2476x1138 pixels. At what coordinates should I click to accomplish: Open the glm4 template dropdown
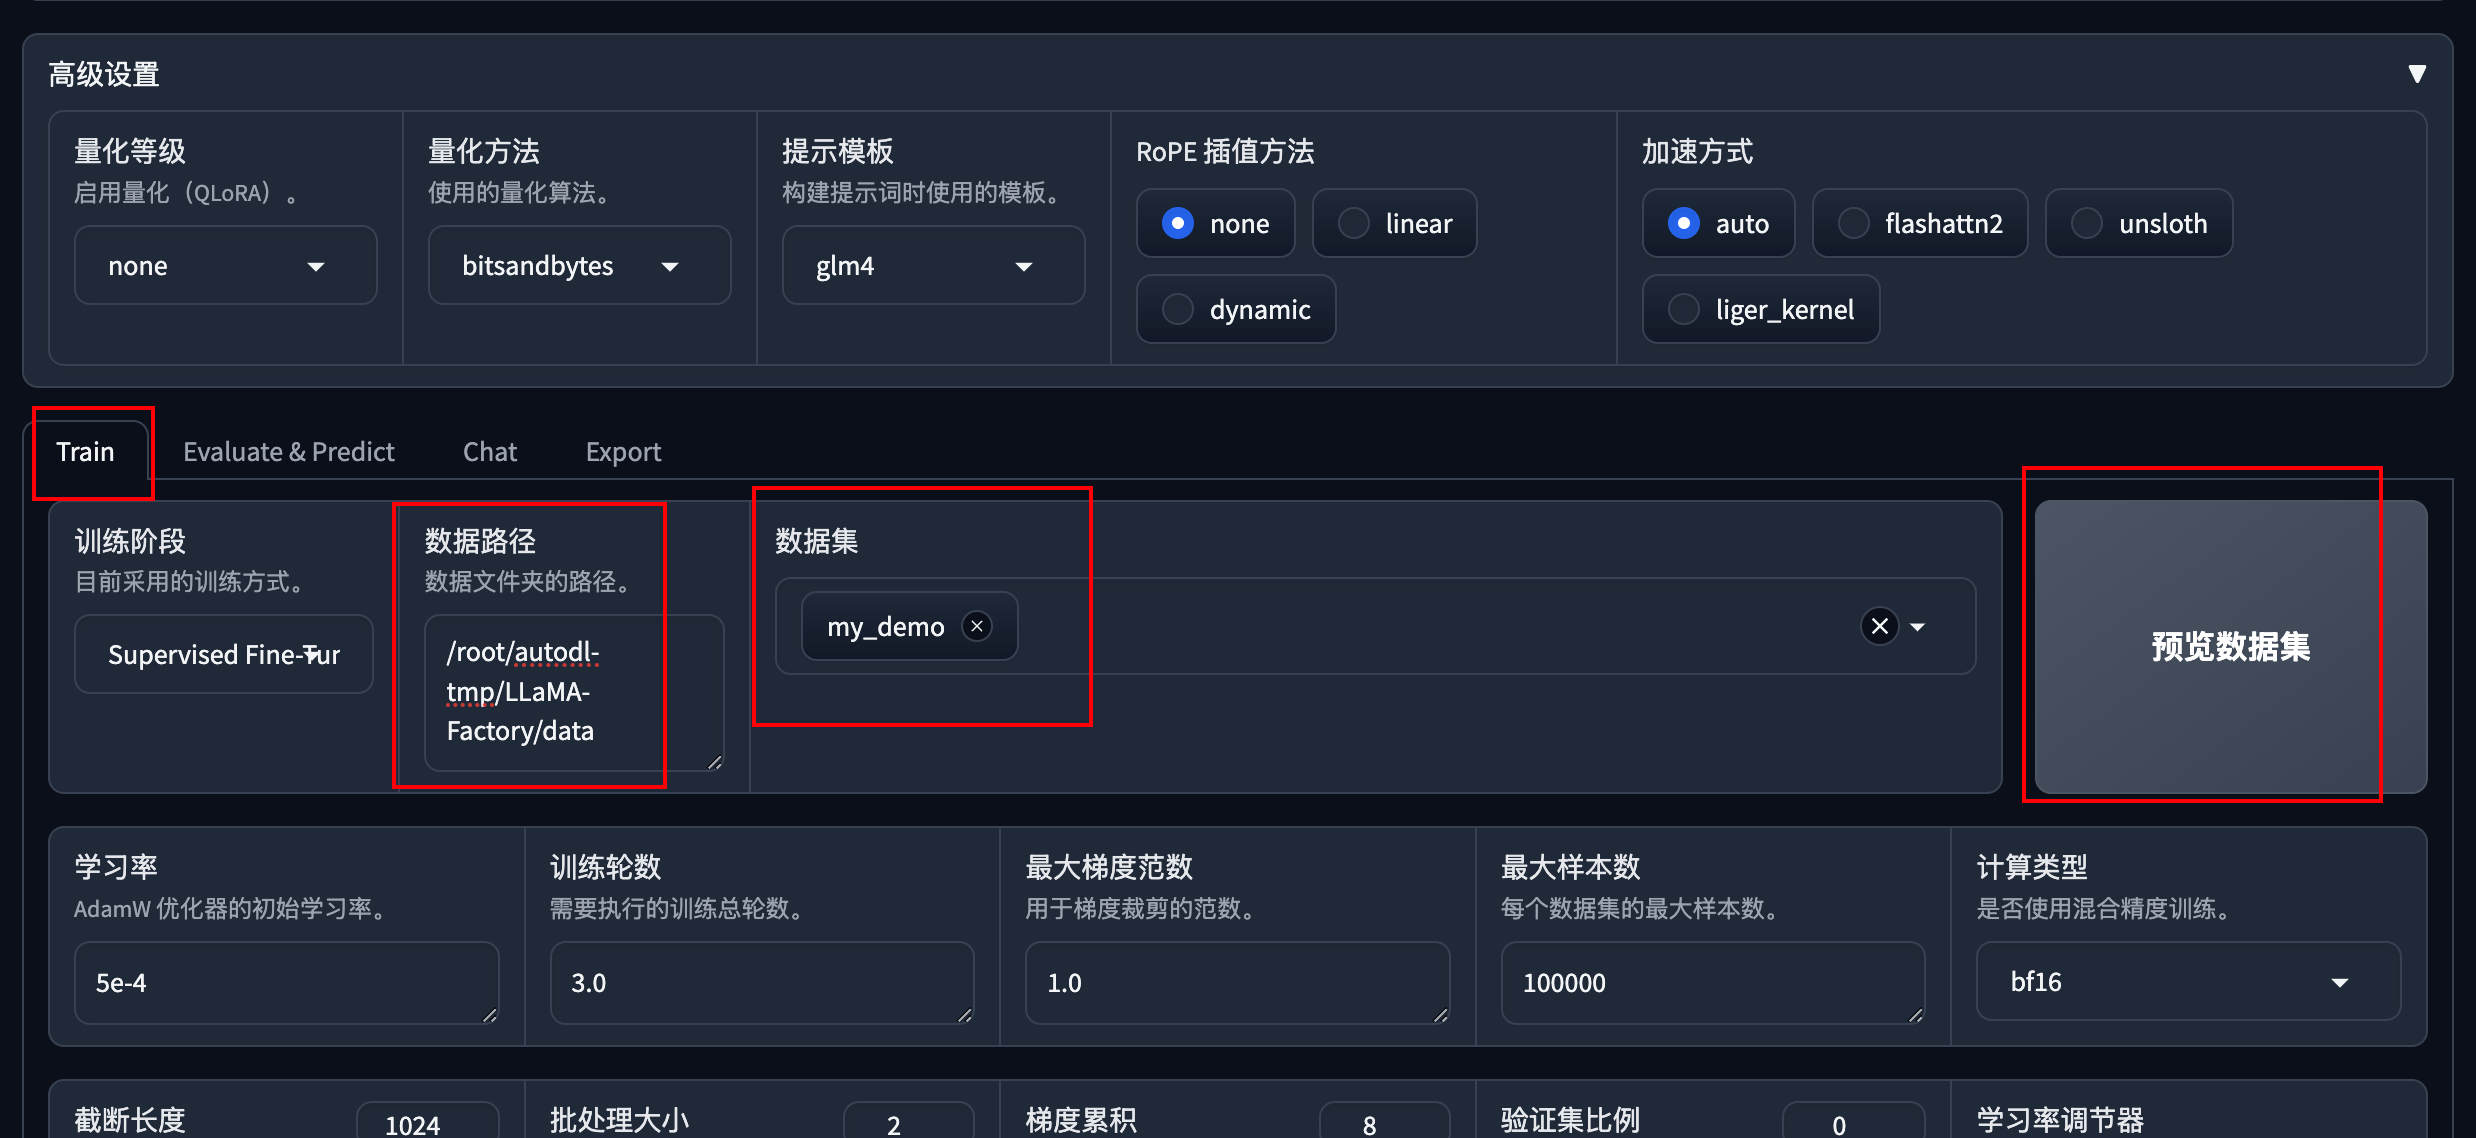click(933, 266)
